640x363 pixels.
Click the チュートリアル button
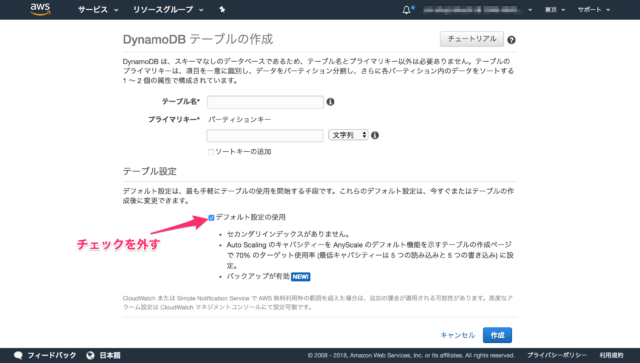click(472, 39)
